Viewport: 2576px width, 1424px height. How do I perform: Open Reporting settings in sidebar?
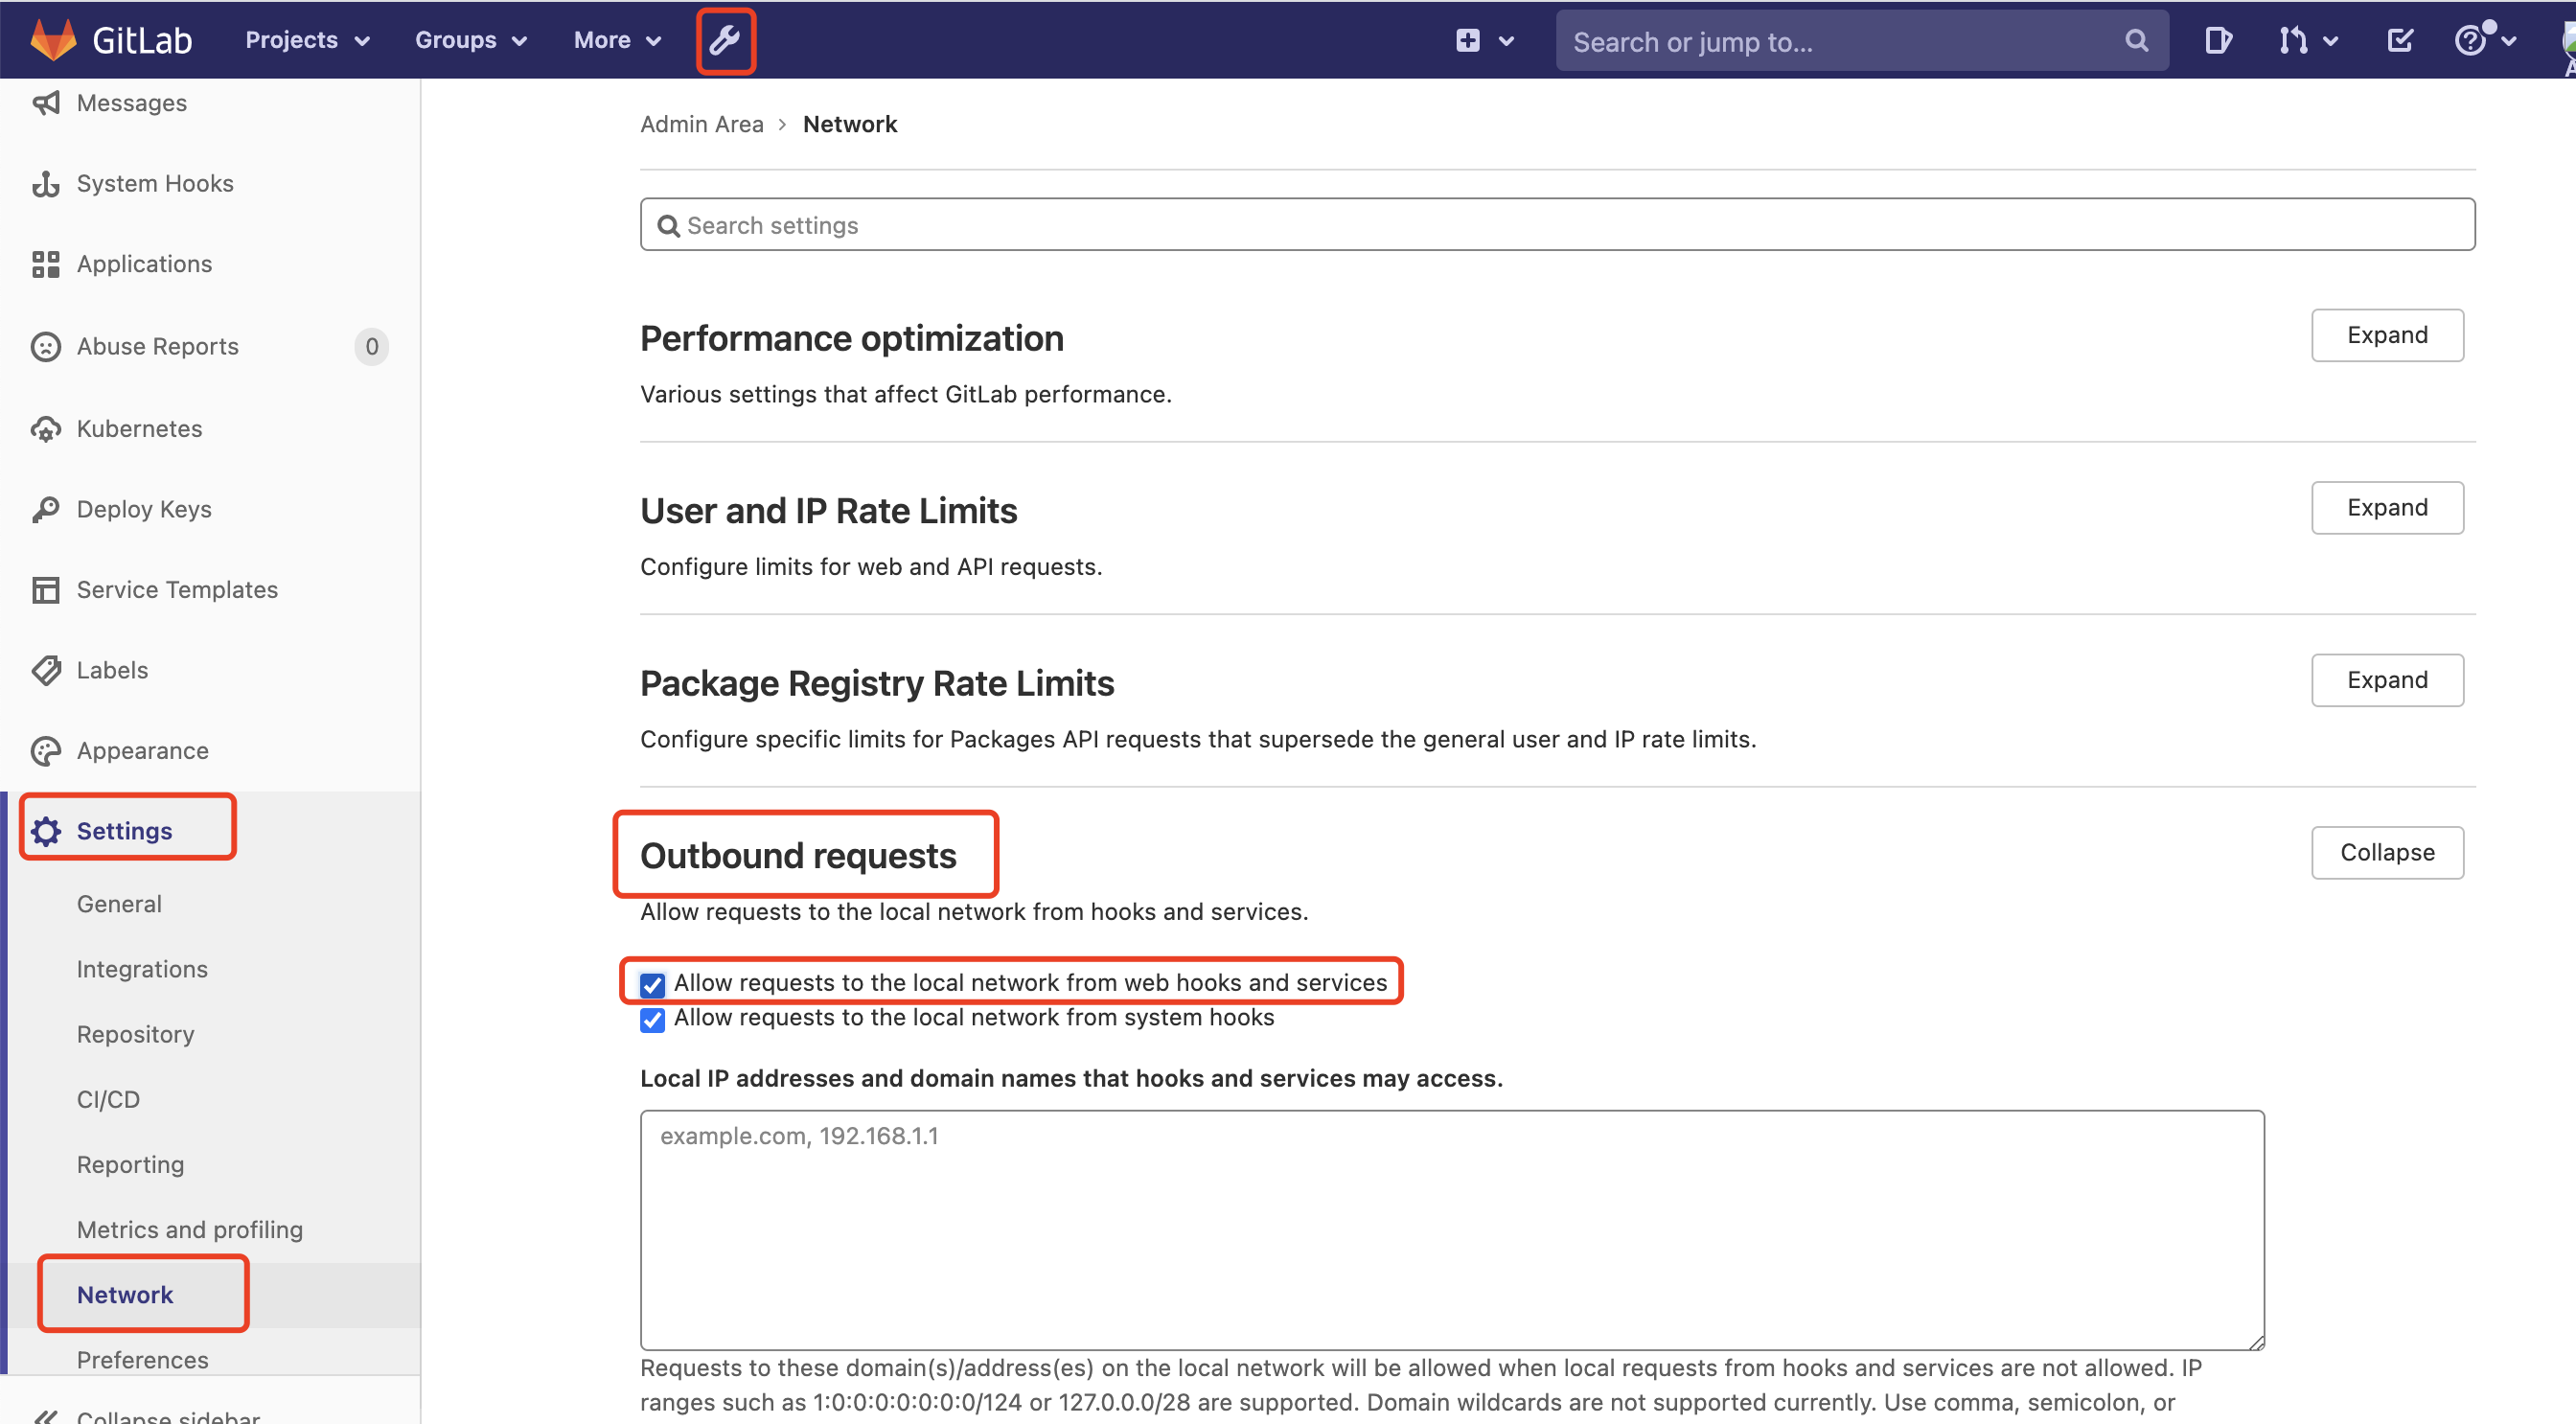click(130, 1164)
